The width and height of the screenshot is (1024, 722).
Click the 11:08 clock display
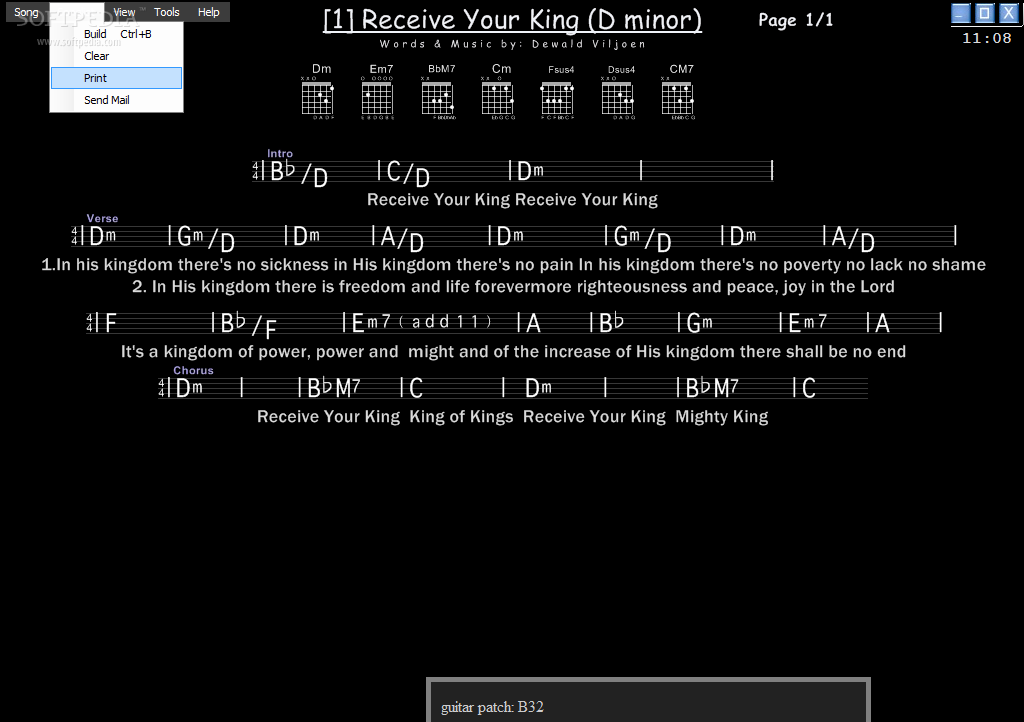click(x=987, y=39)
